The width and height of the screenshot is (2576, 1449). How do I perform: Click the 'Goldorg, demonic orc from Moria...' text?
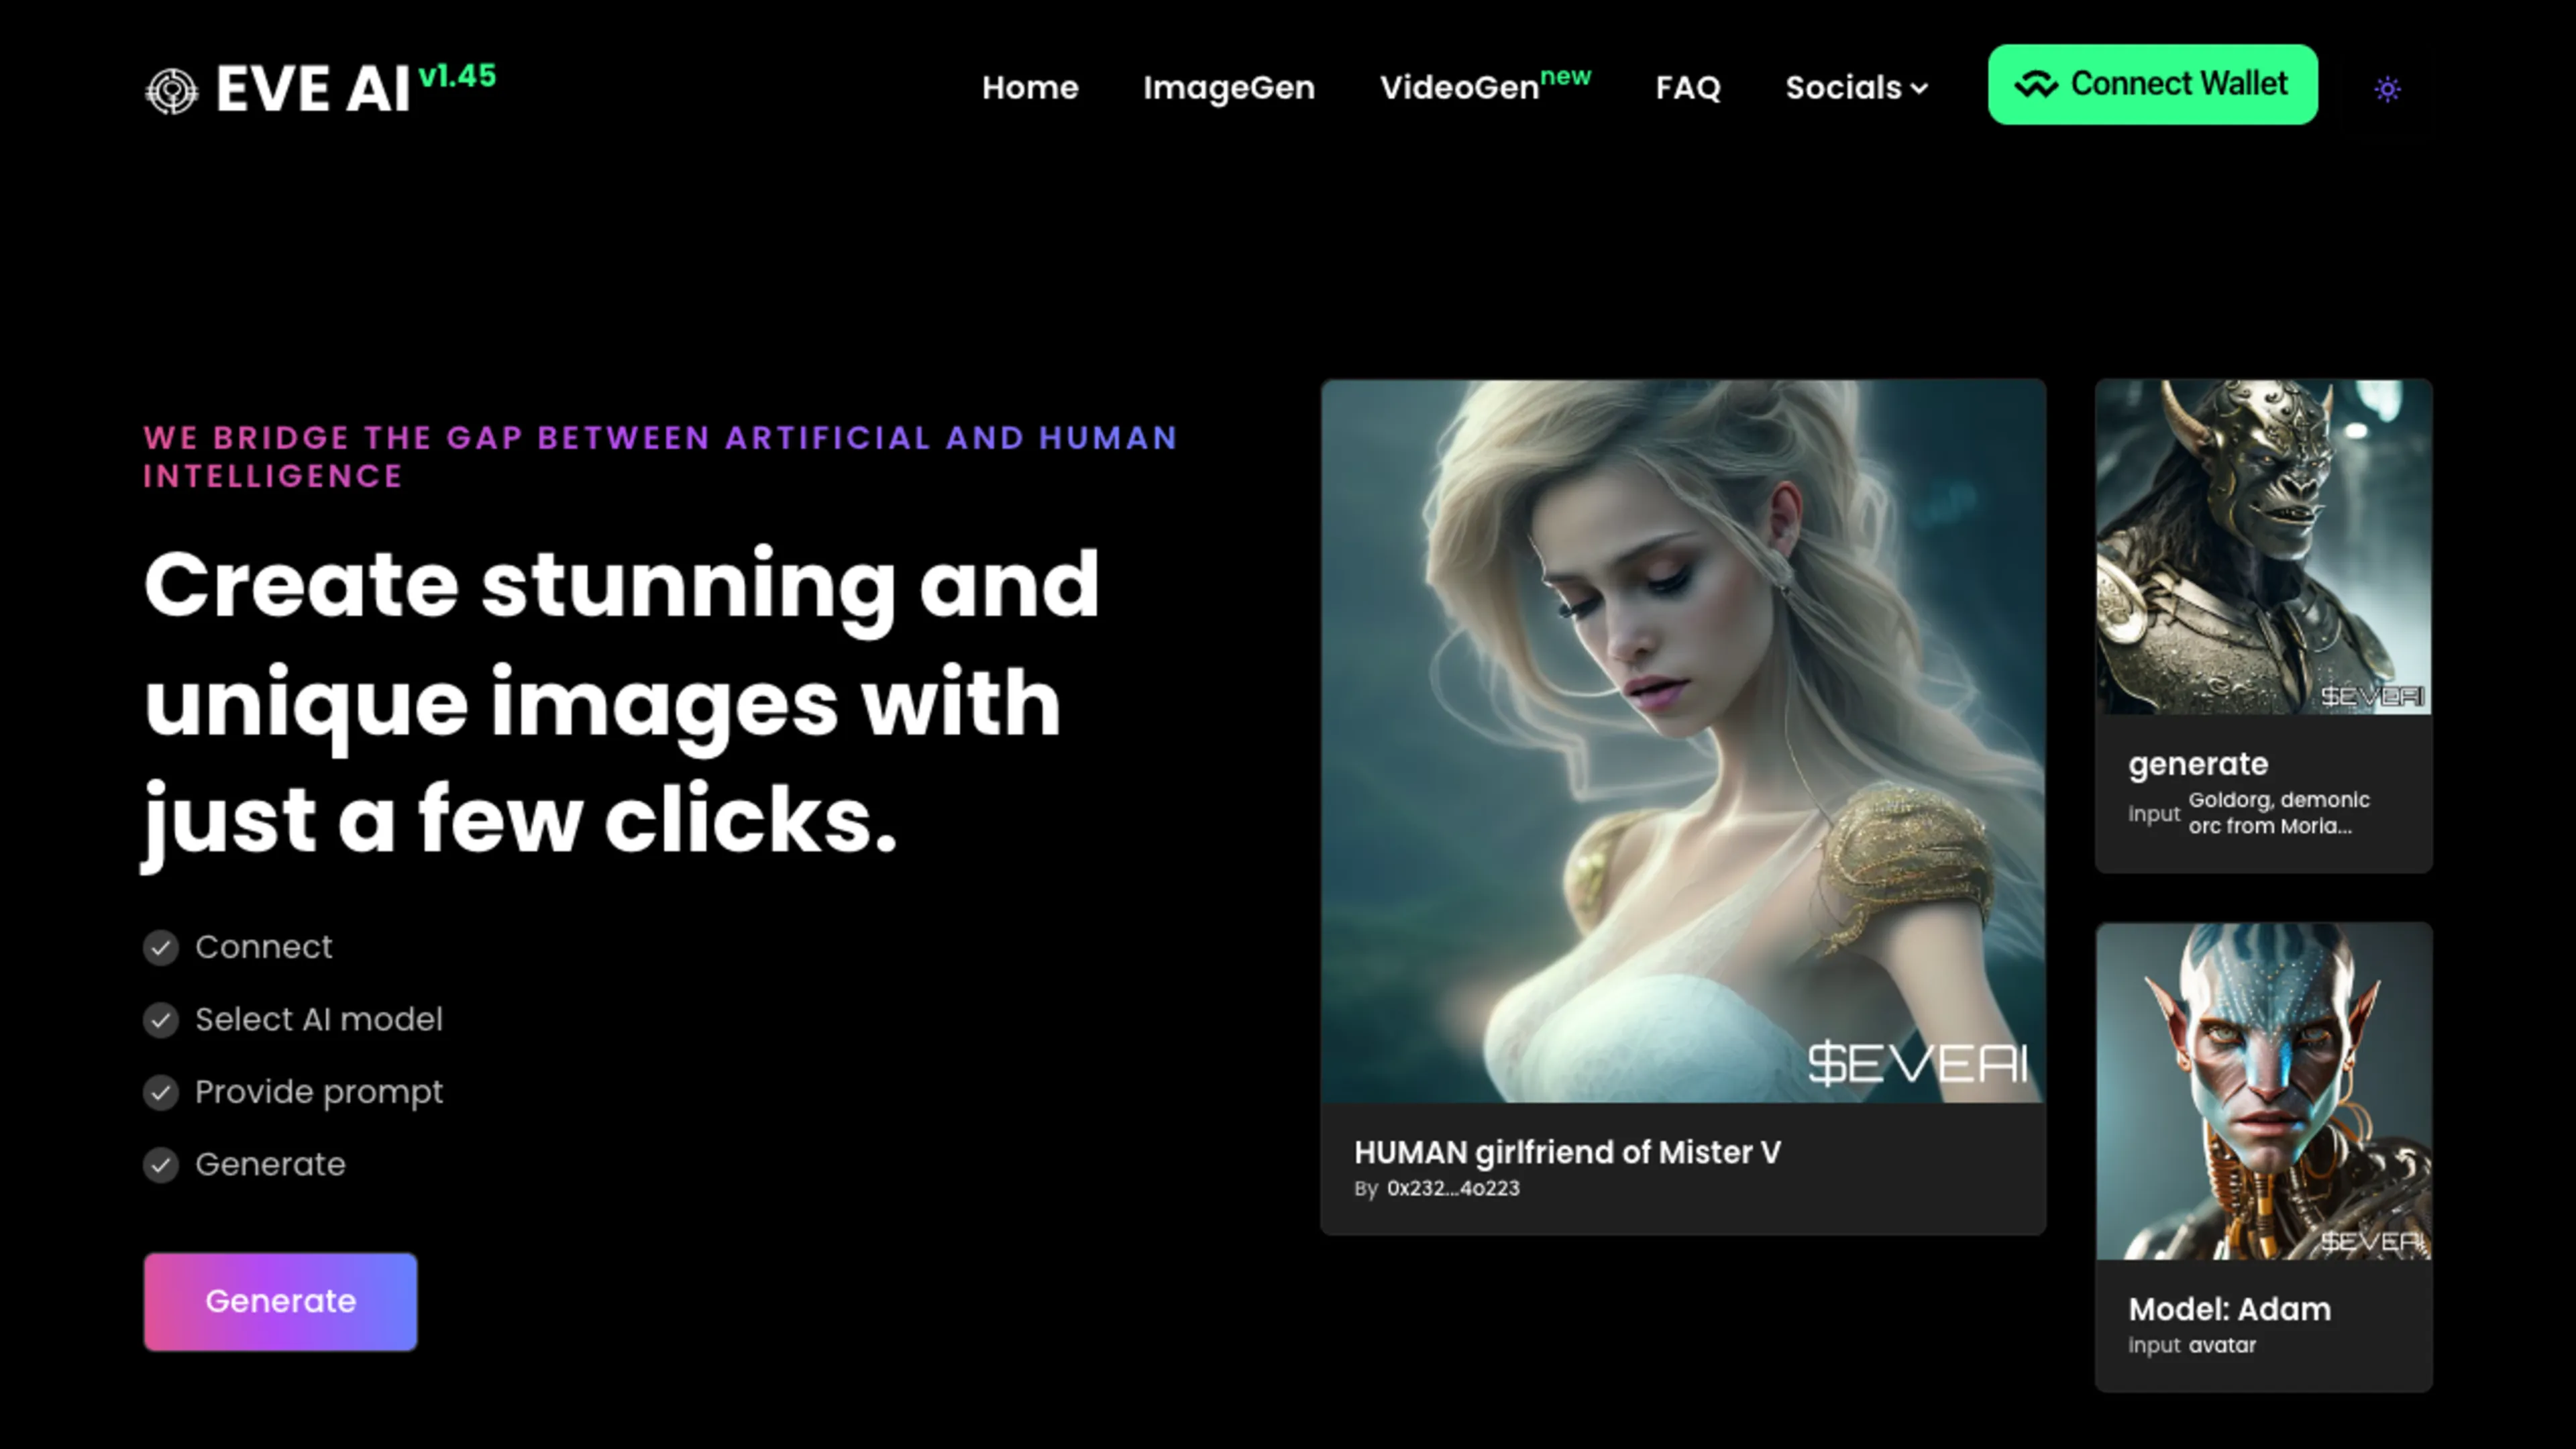[x=2279, y=813]
